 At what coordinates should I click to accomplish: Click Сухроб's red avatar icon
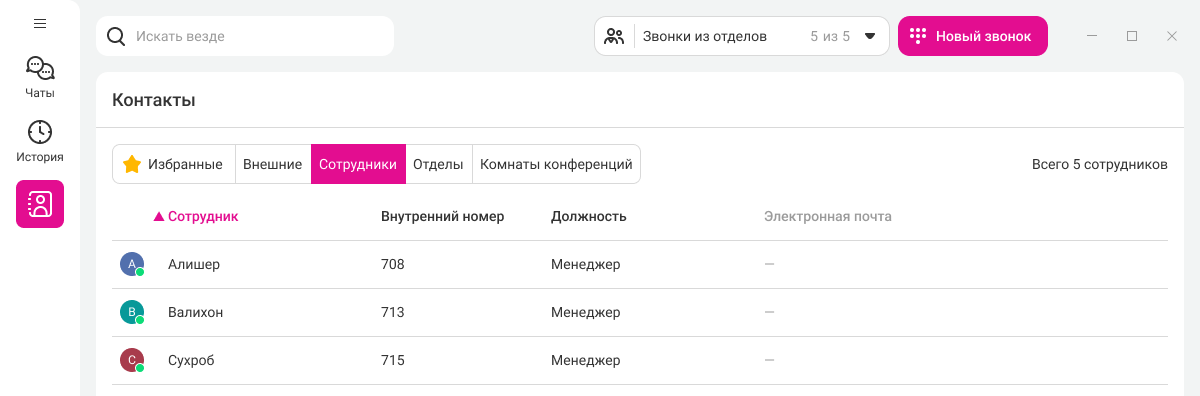(x=132, y=361)
